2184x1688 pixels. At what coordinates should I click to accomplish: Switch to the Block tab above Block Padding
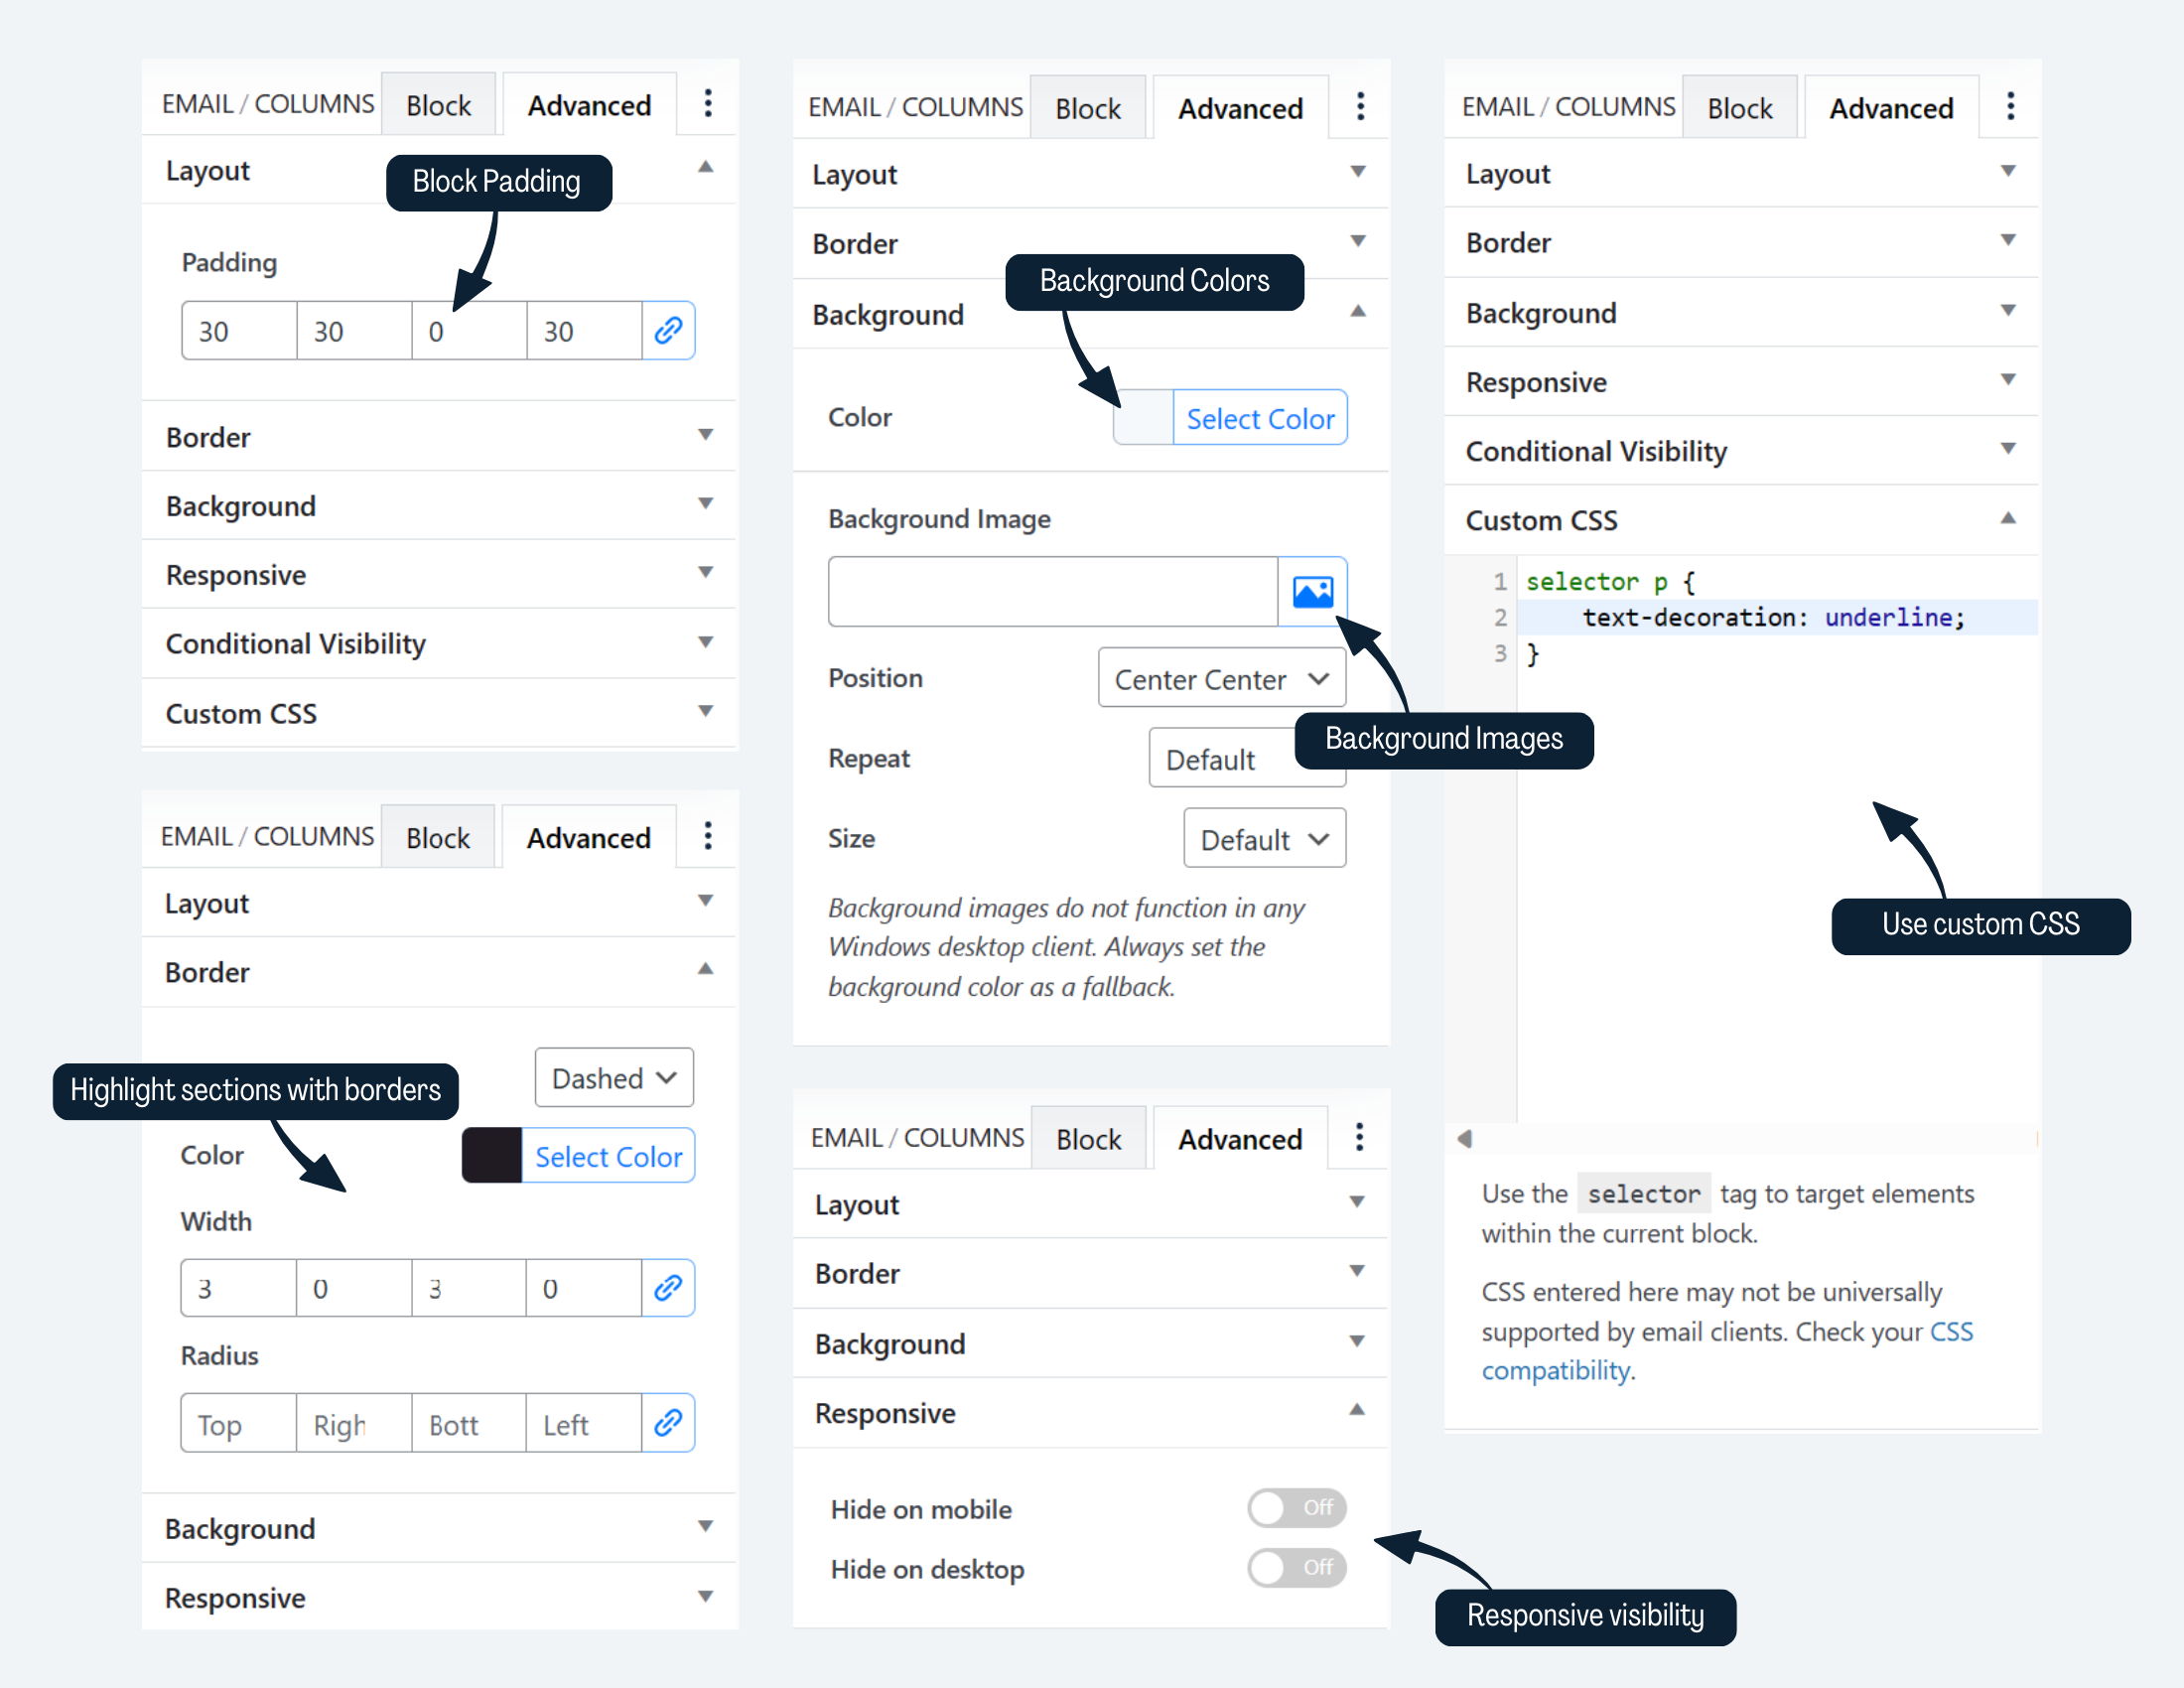tap(438, 104)
